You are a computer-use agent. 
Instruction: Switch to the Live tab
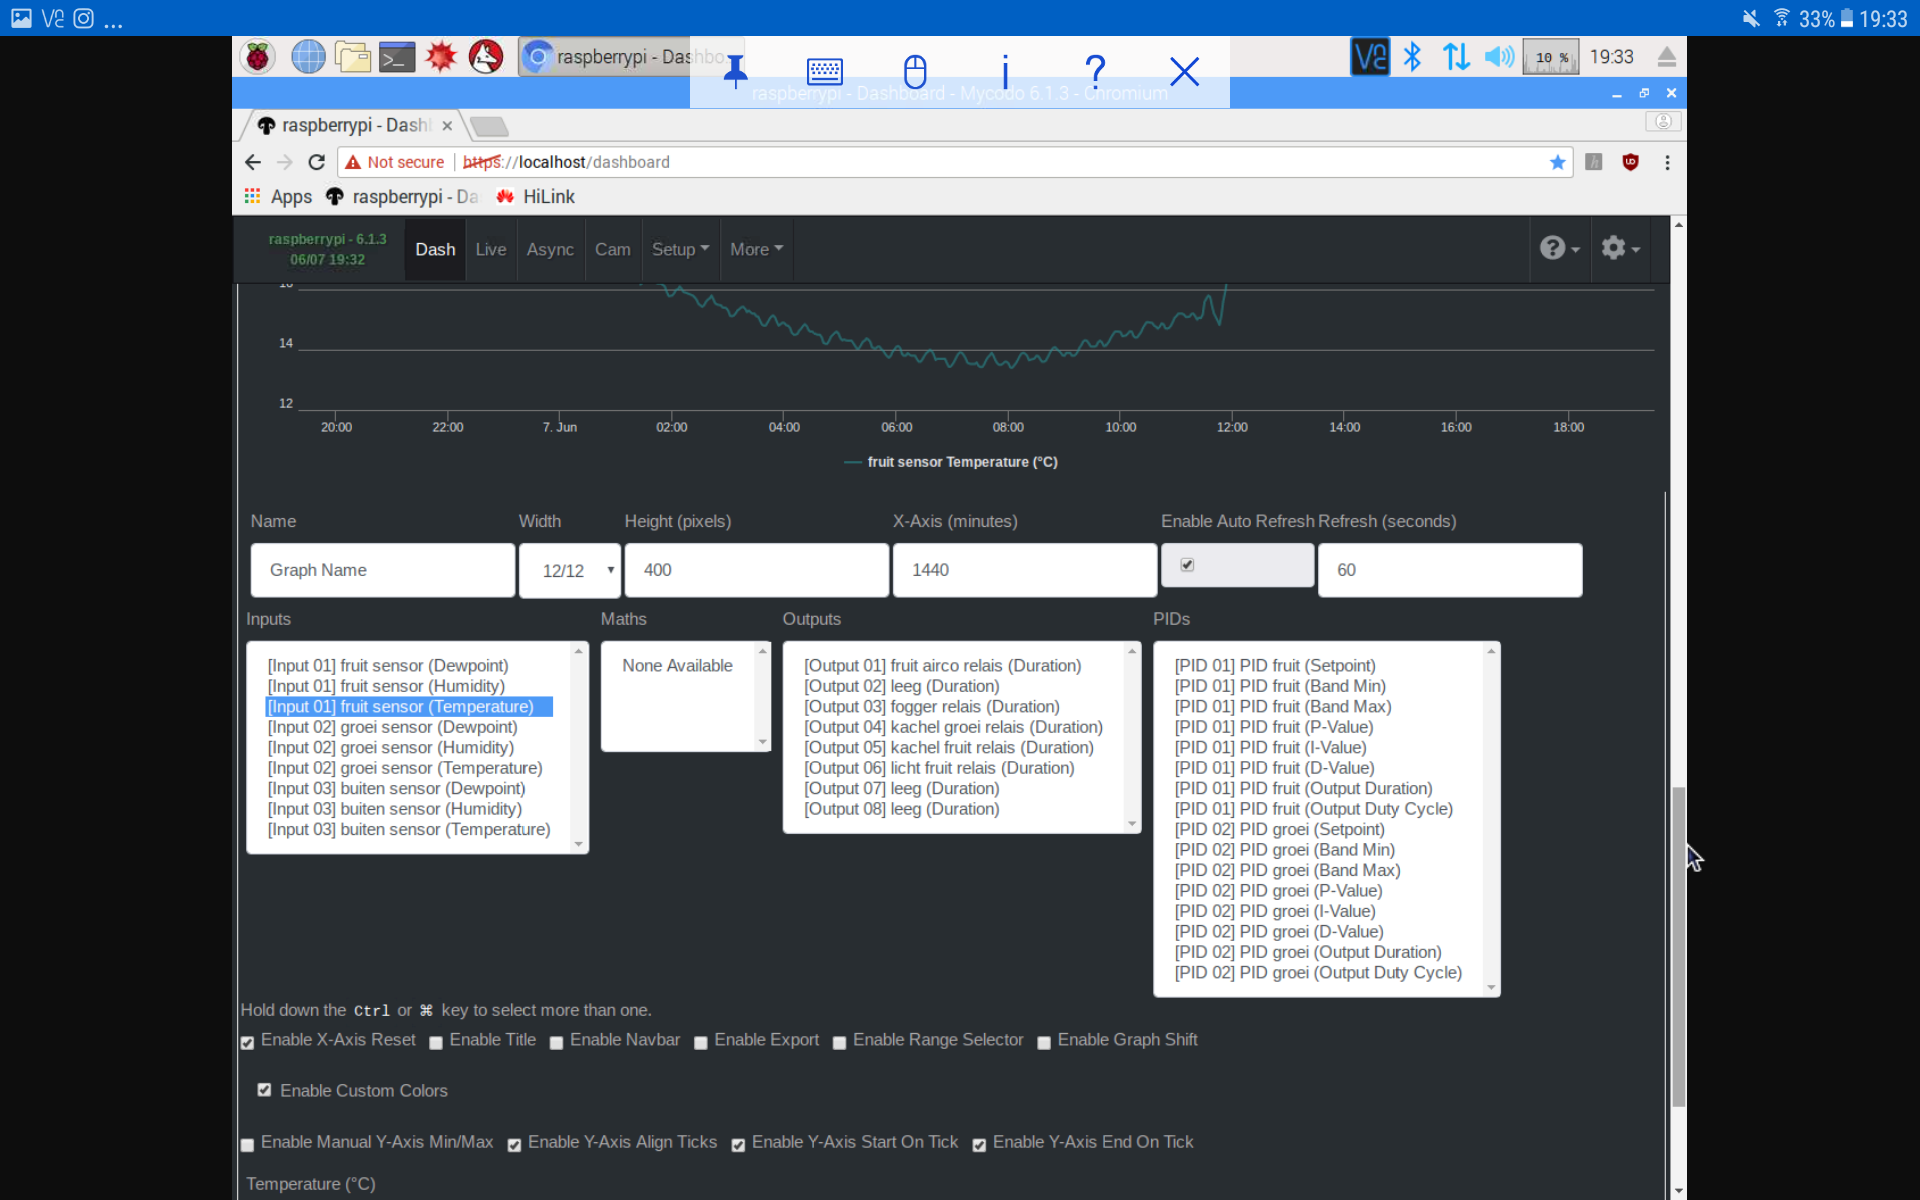(x=490, y=249)
